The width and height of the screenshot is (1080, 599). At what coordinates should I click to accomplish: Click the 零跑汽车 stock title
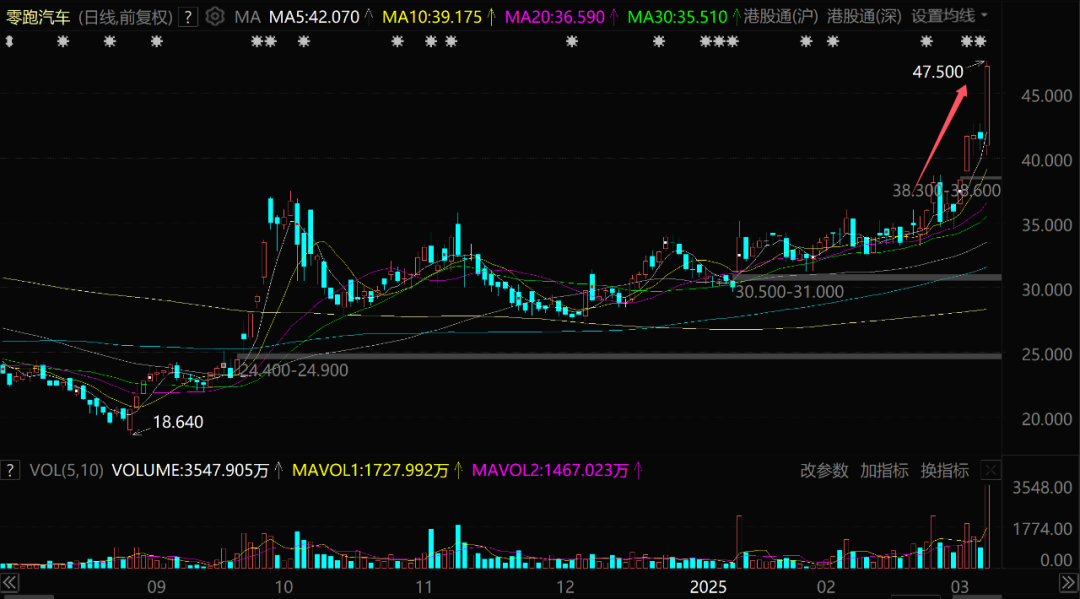pyautogui.click(x=39, y=17)
